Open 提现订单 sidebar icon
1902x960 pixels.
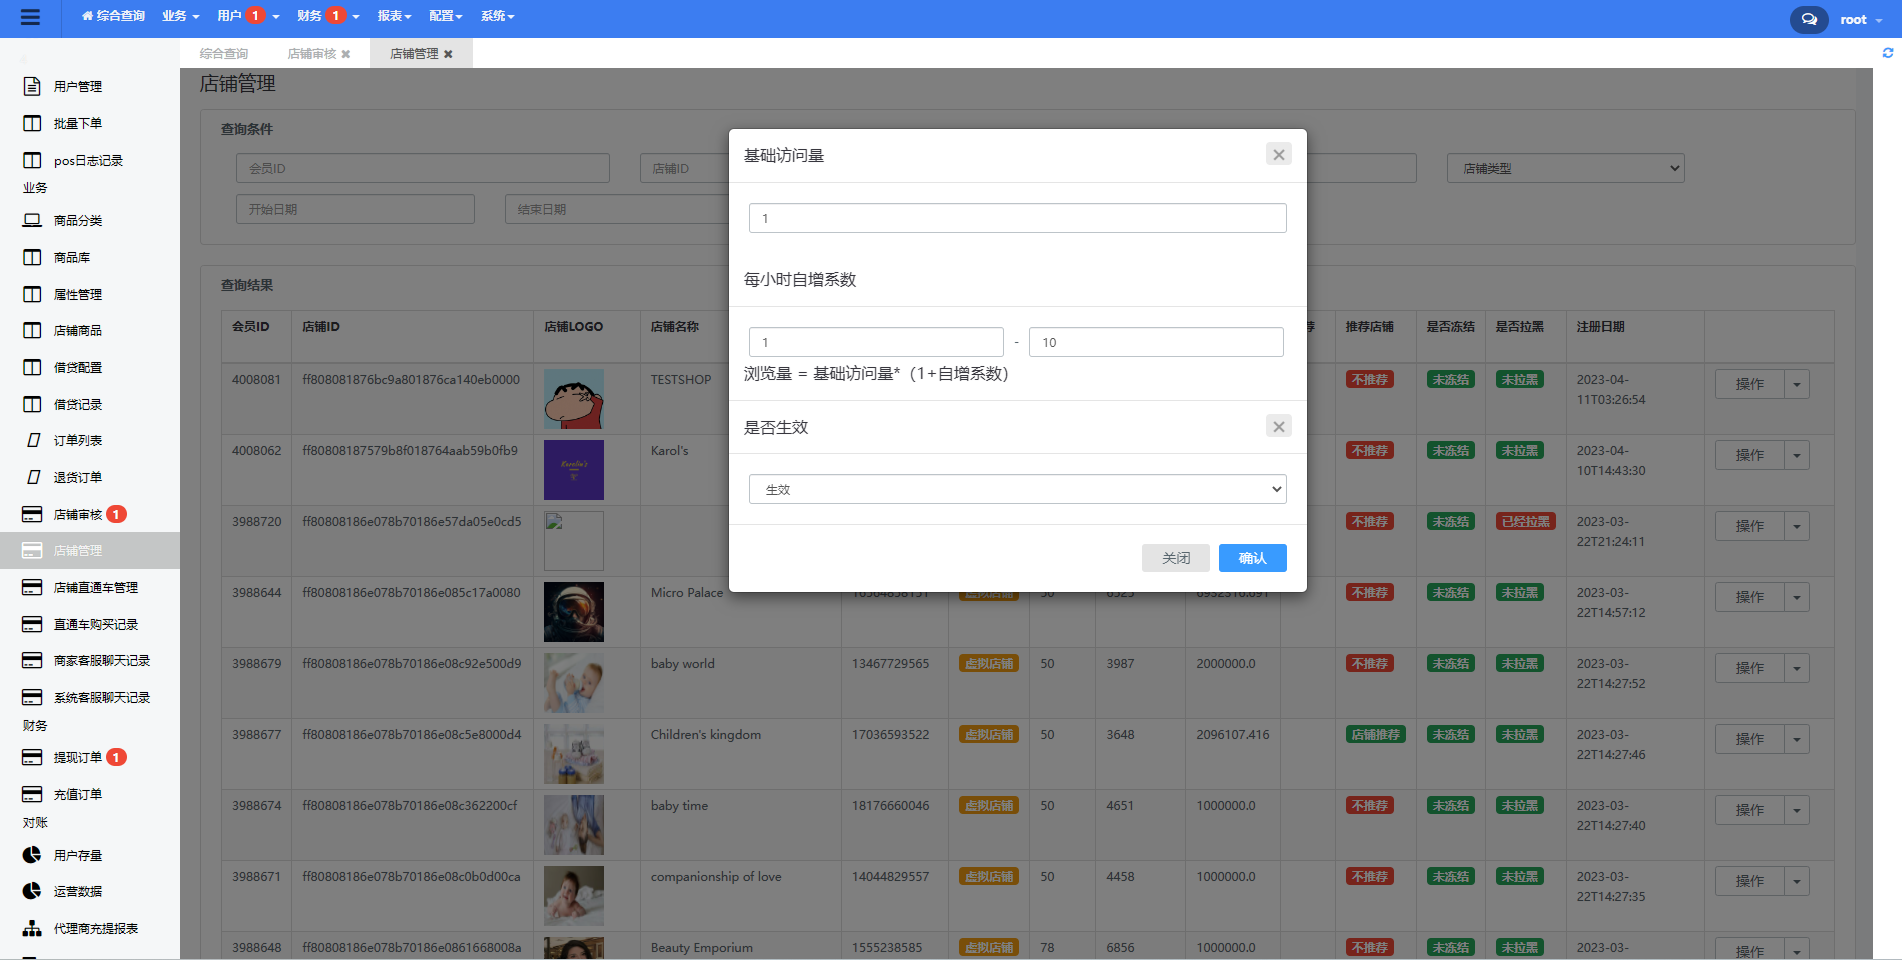pyautogui.click(x=32, y=757)
